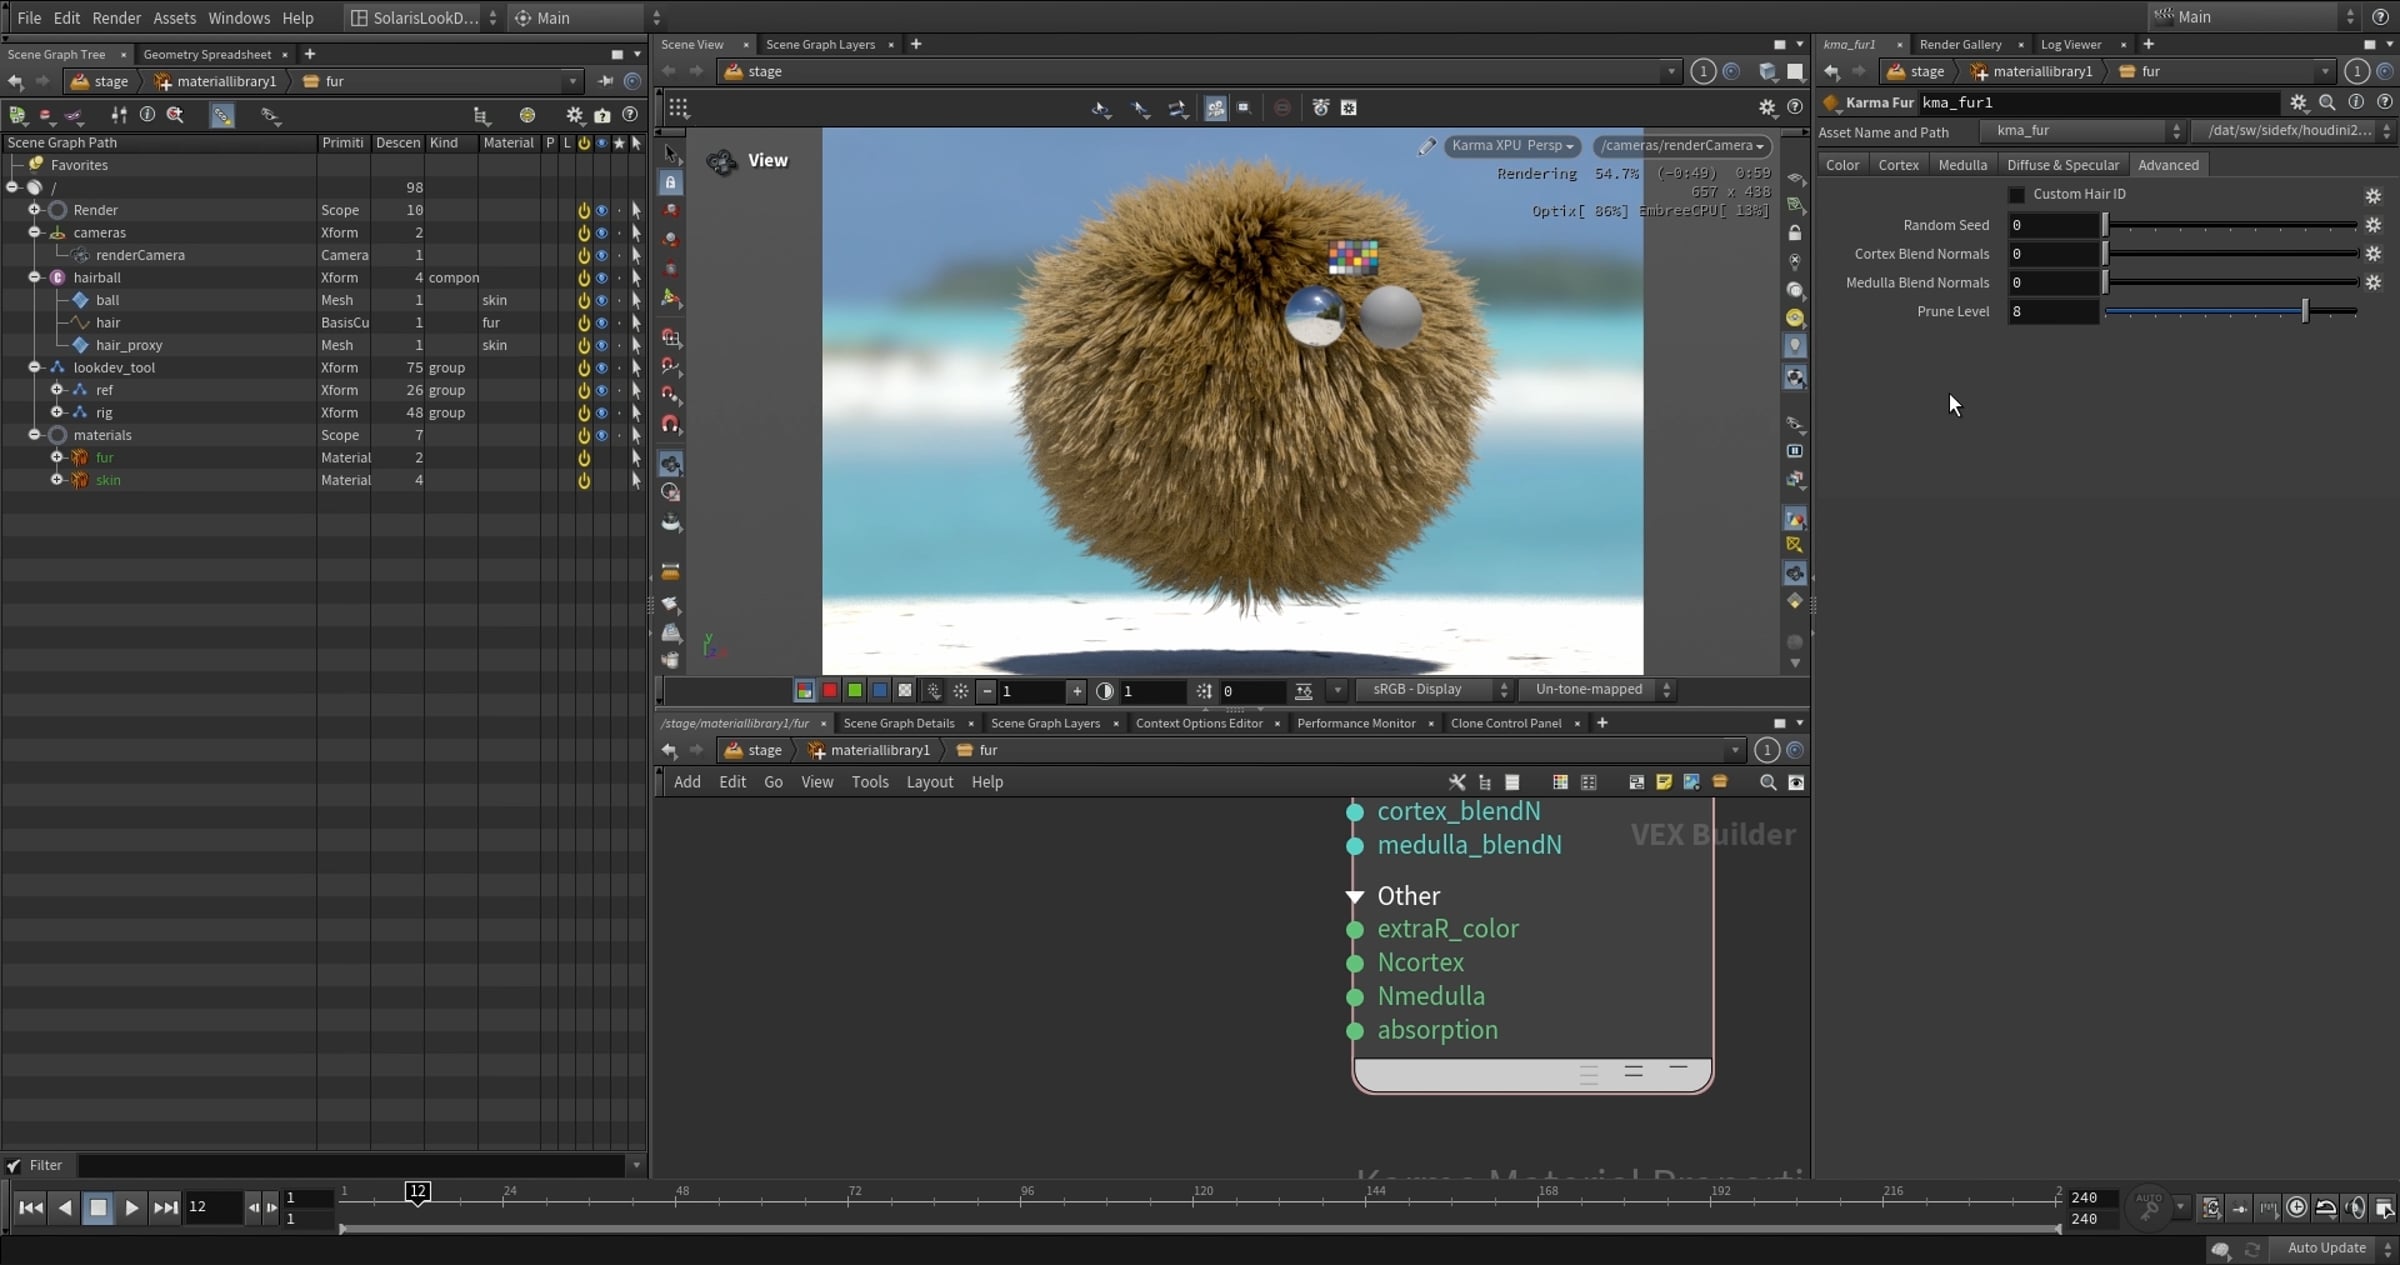Image resolution: width=2400 pixels, height=1265 pixels.
Task: Deactivate the fur material with its power icon
Action: click(584, 458)
